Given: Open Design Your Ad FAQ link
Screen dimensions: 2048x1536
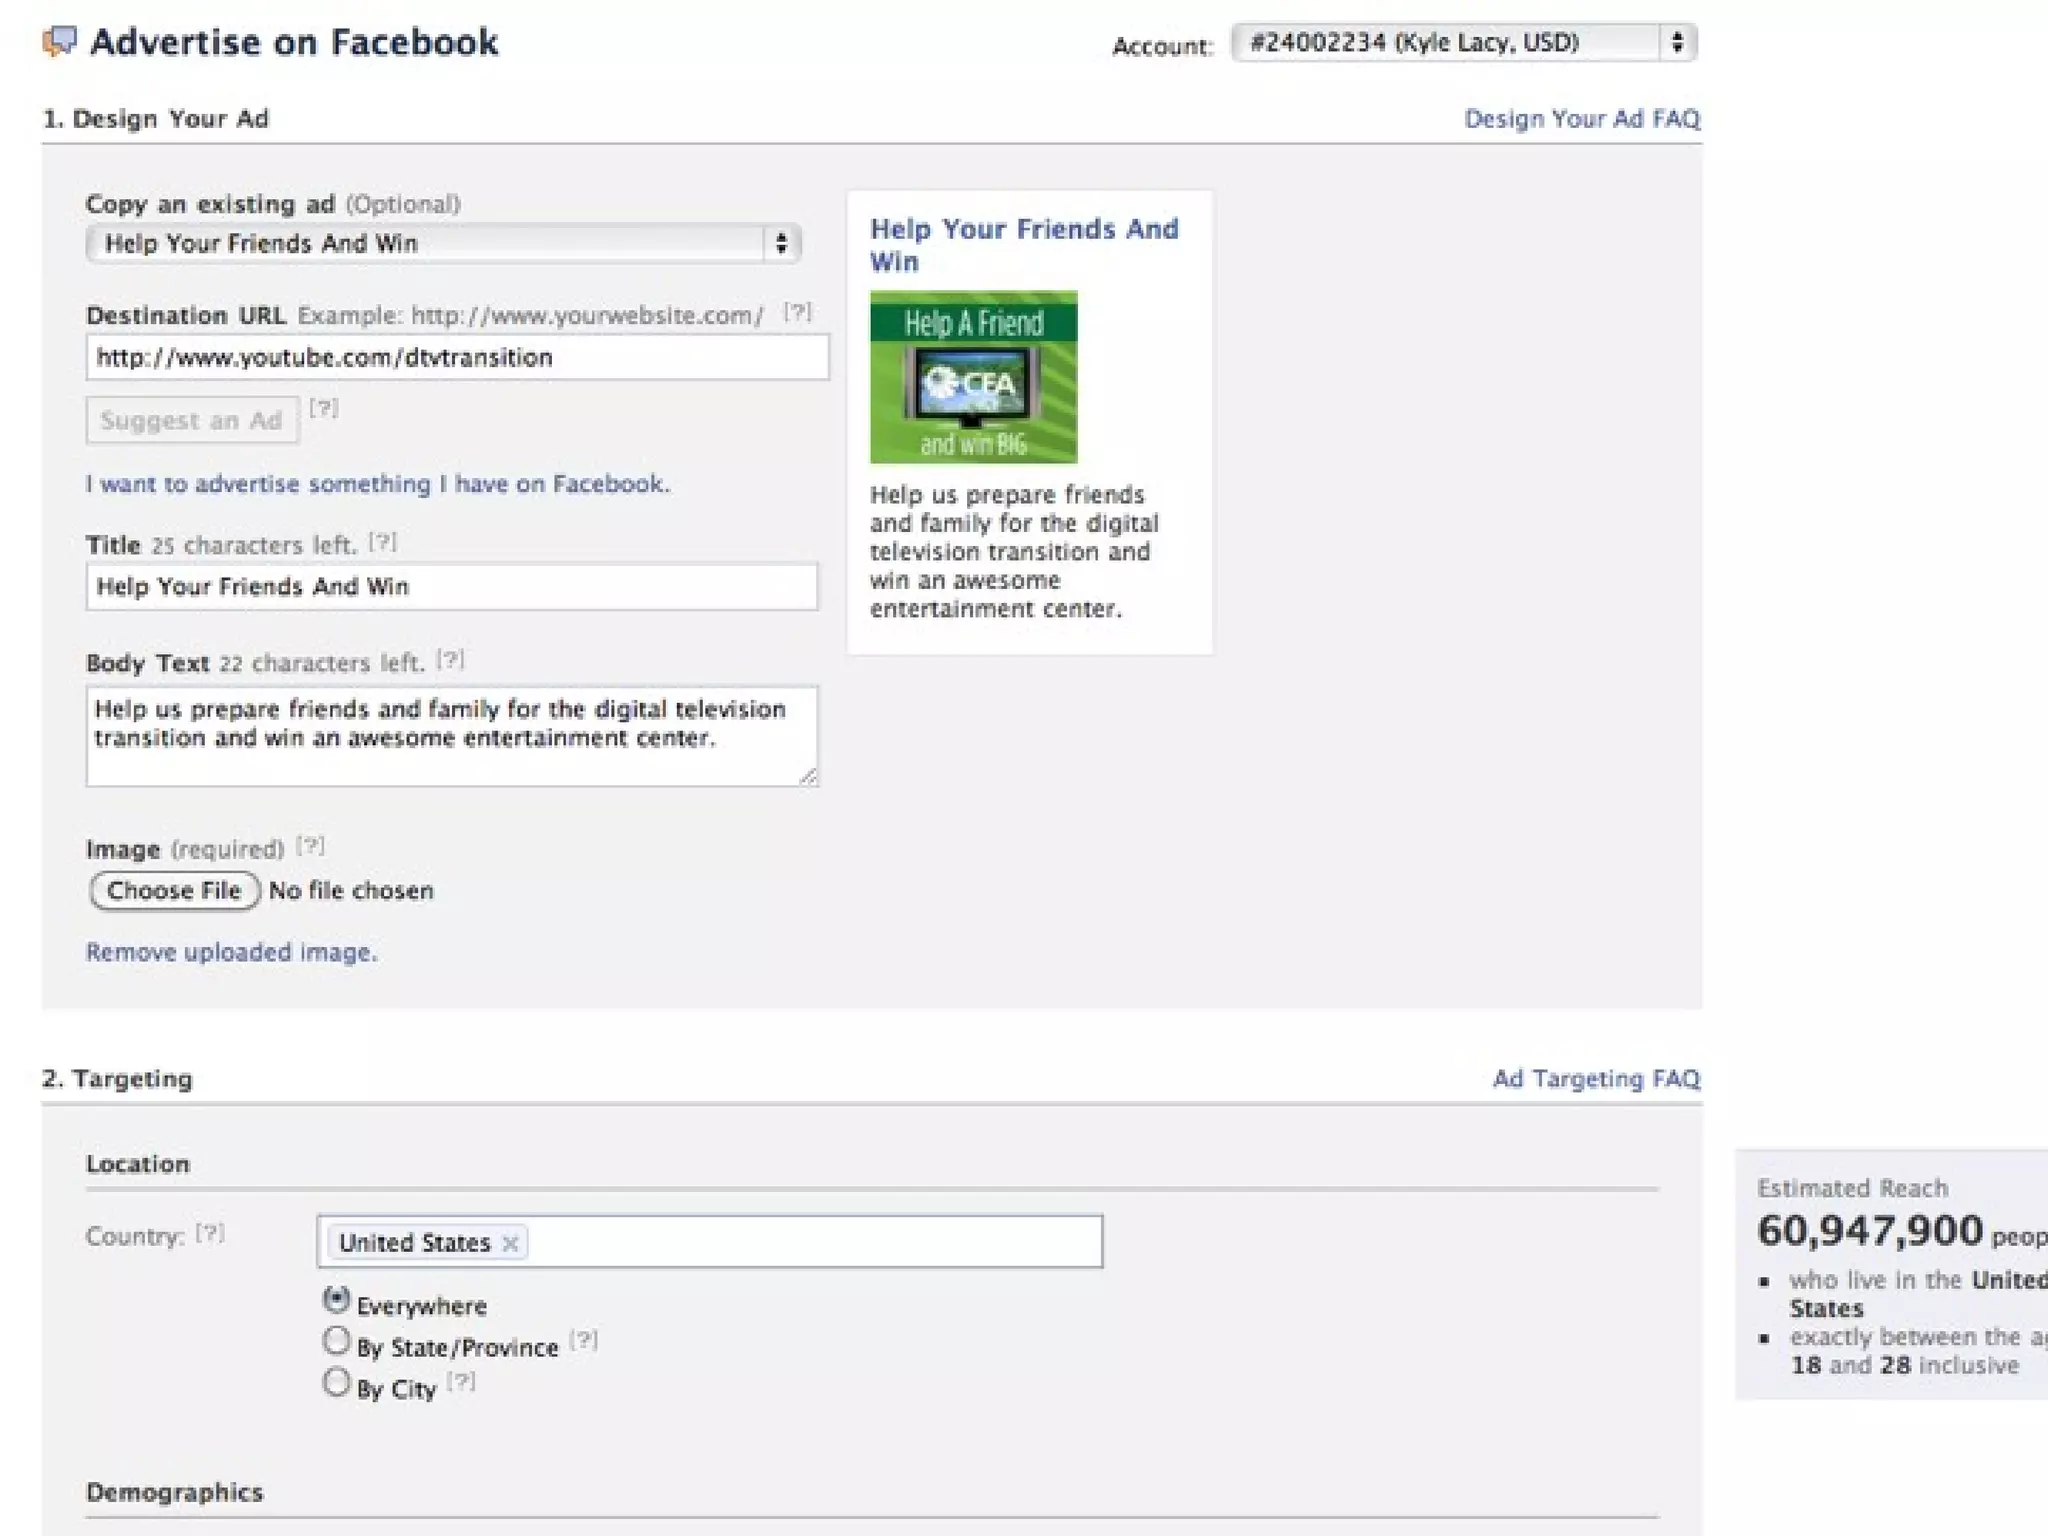Looking at the screenshot, I should coord(1581,119).
